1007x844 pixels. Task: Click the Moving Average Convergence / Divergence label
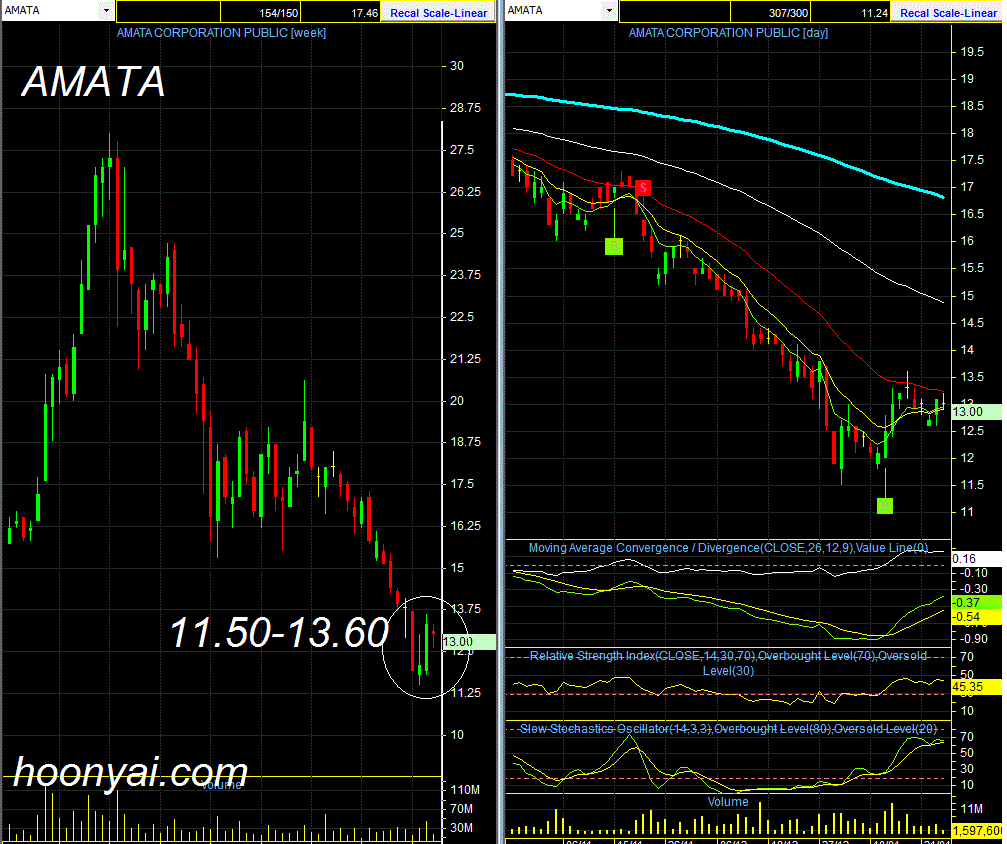(728, 548)
